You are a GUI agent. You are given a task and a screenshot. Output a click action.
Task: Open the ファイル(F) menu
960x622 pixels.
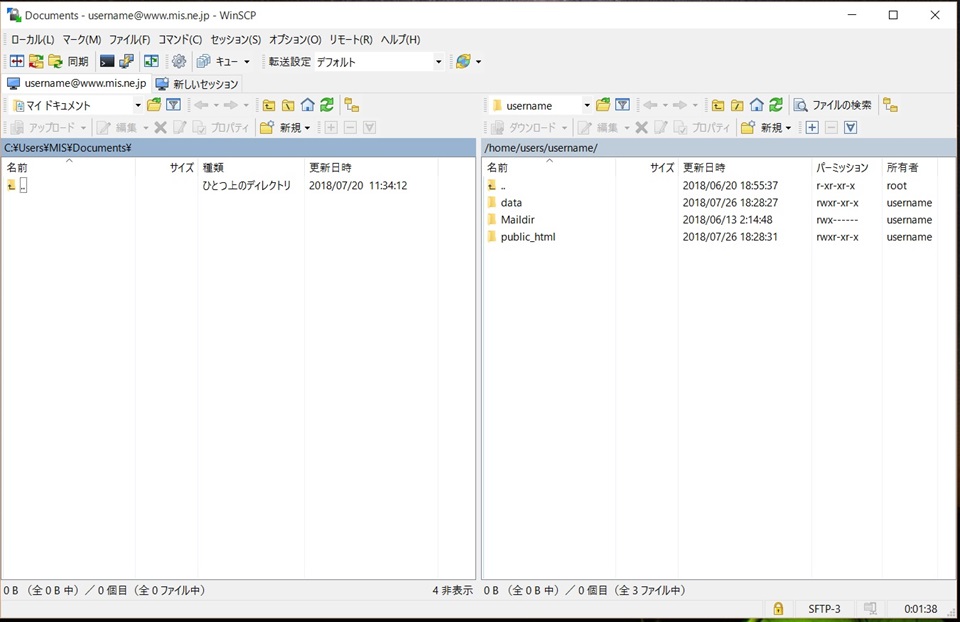coord(130,39)
